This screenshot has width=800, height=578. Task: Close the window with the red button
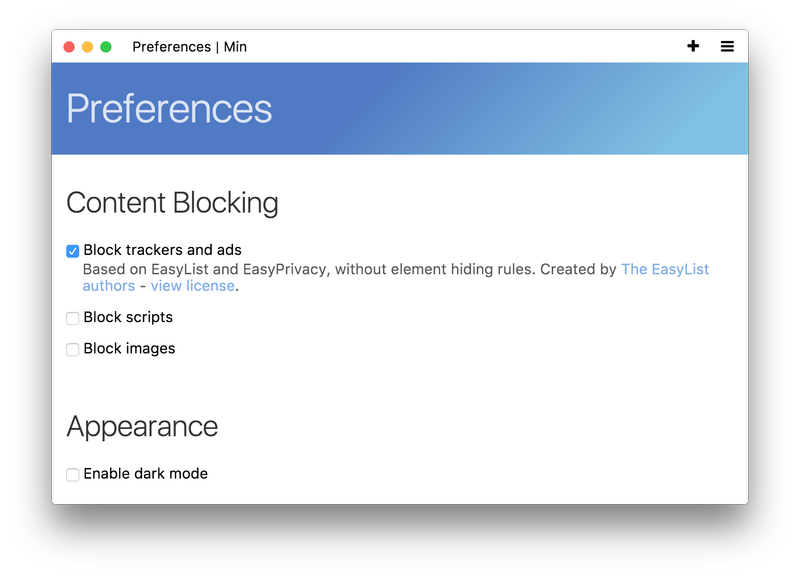[69, 47]
